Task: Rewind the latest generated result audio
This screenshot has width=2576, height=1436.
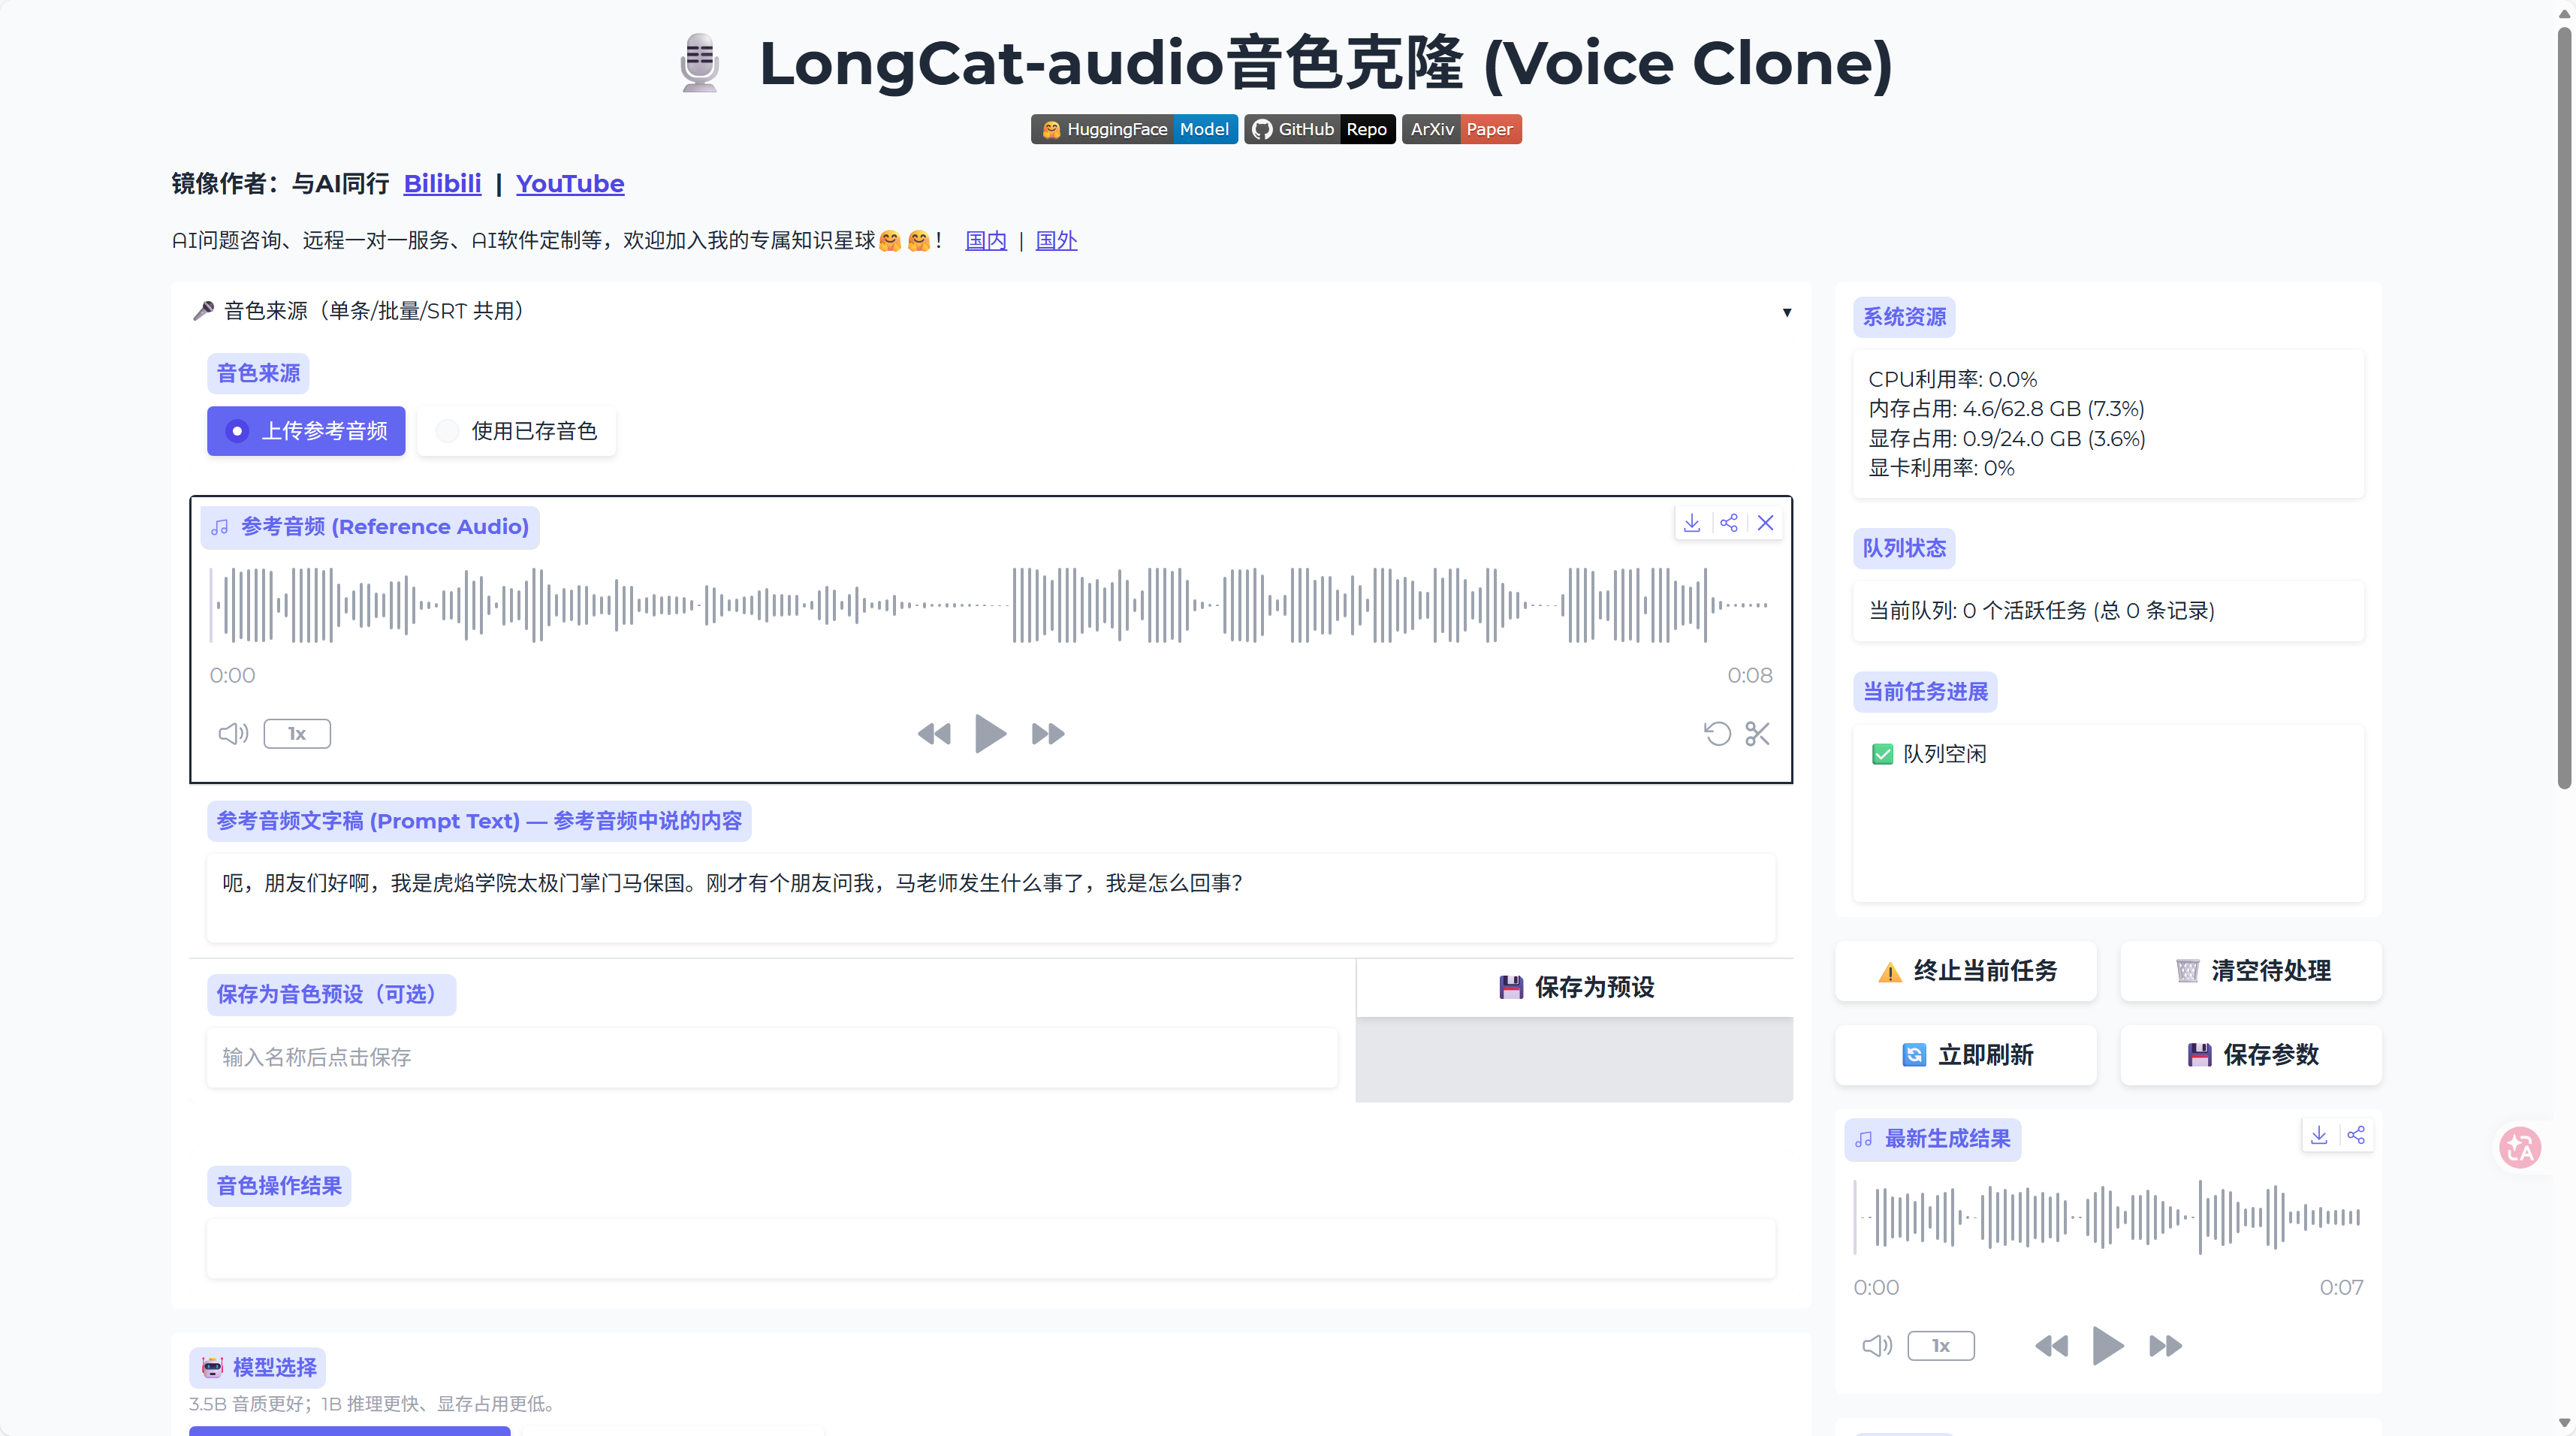Action: [2051, 1346]
